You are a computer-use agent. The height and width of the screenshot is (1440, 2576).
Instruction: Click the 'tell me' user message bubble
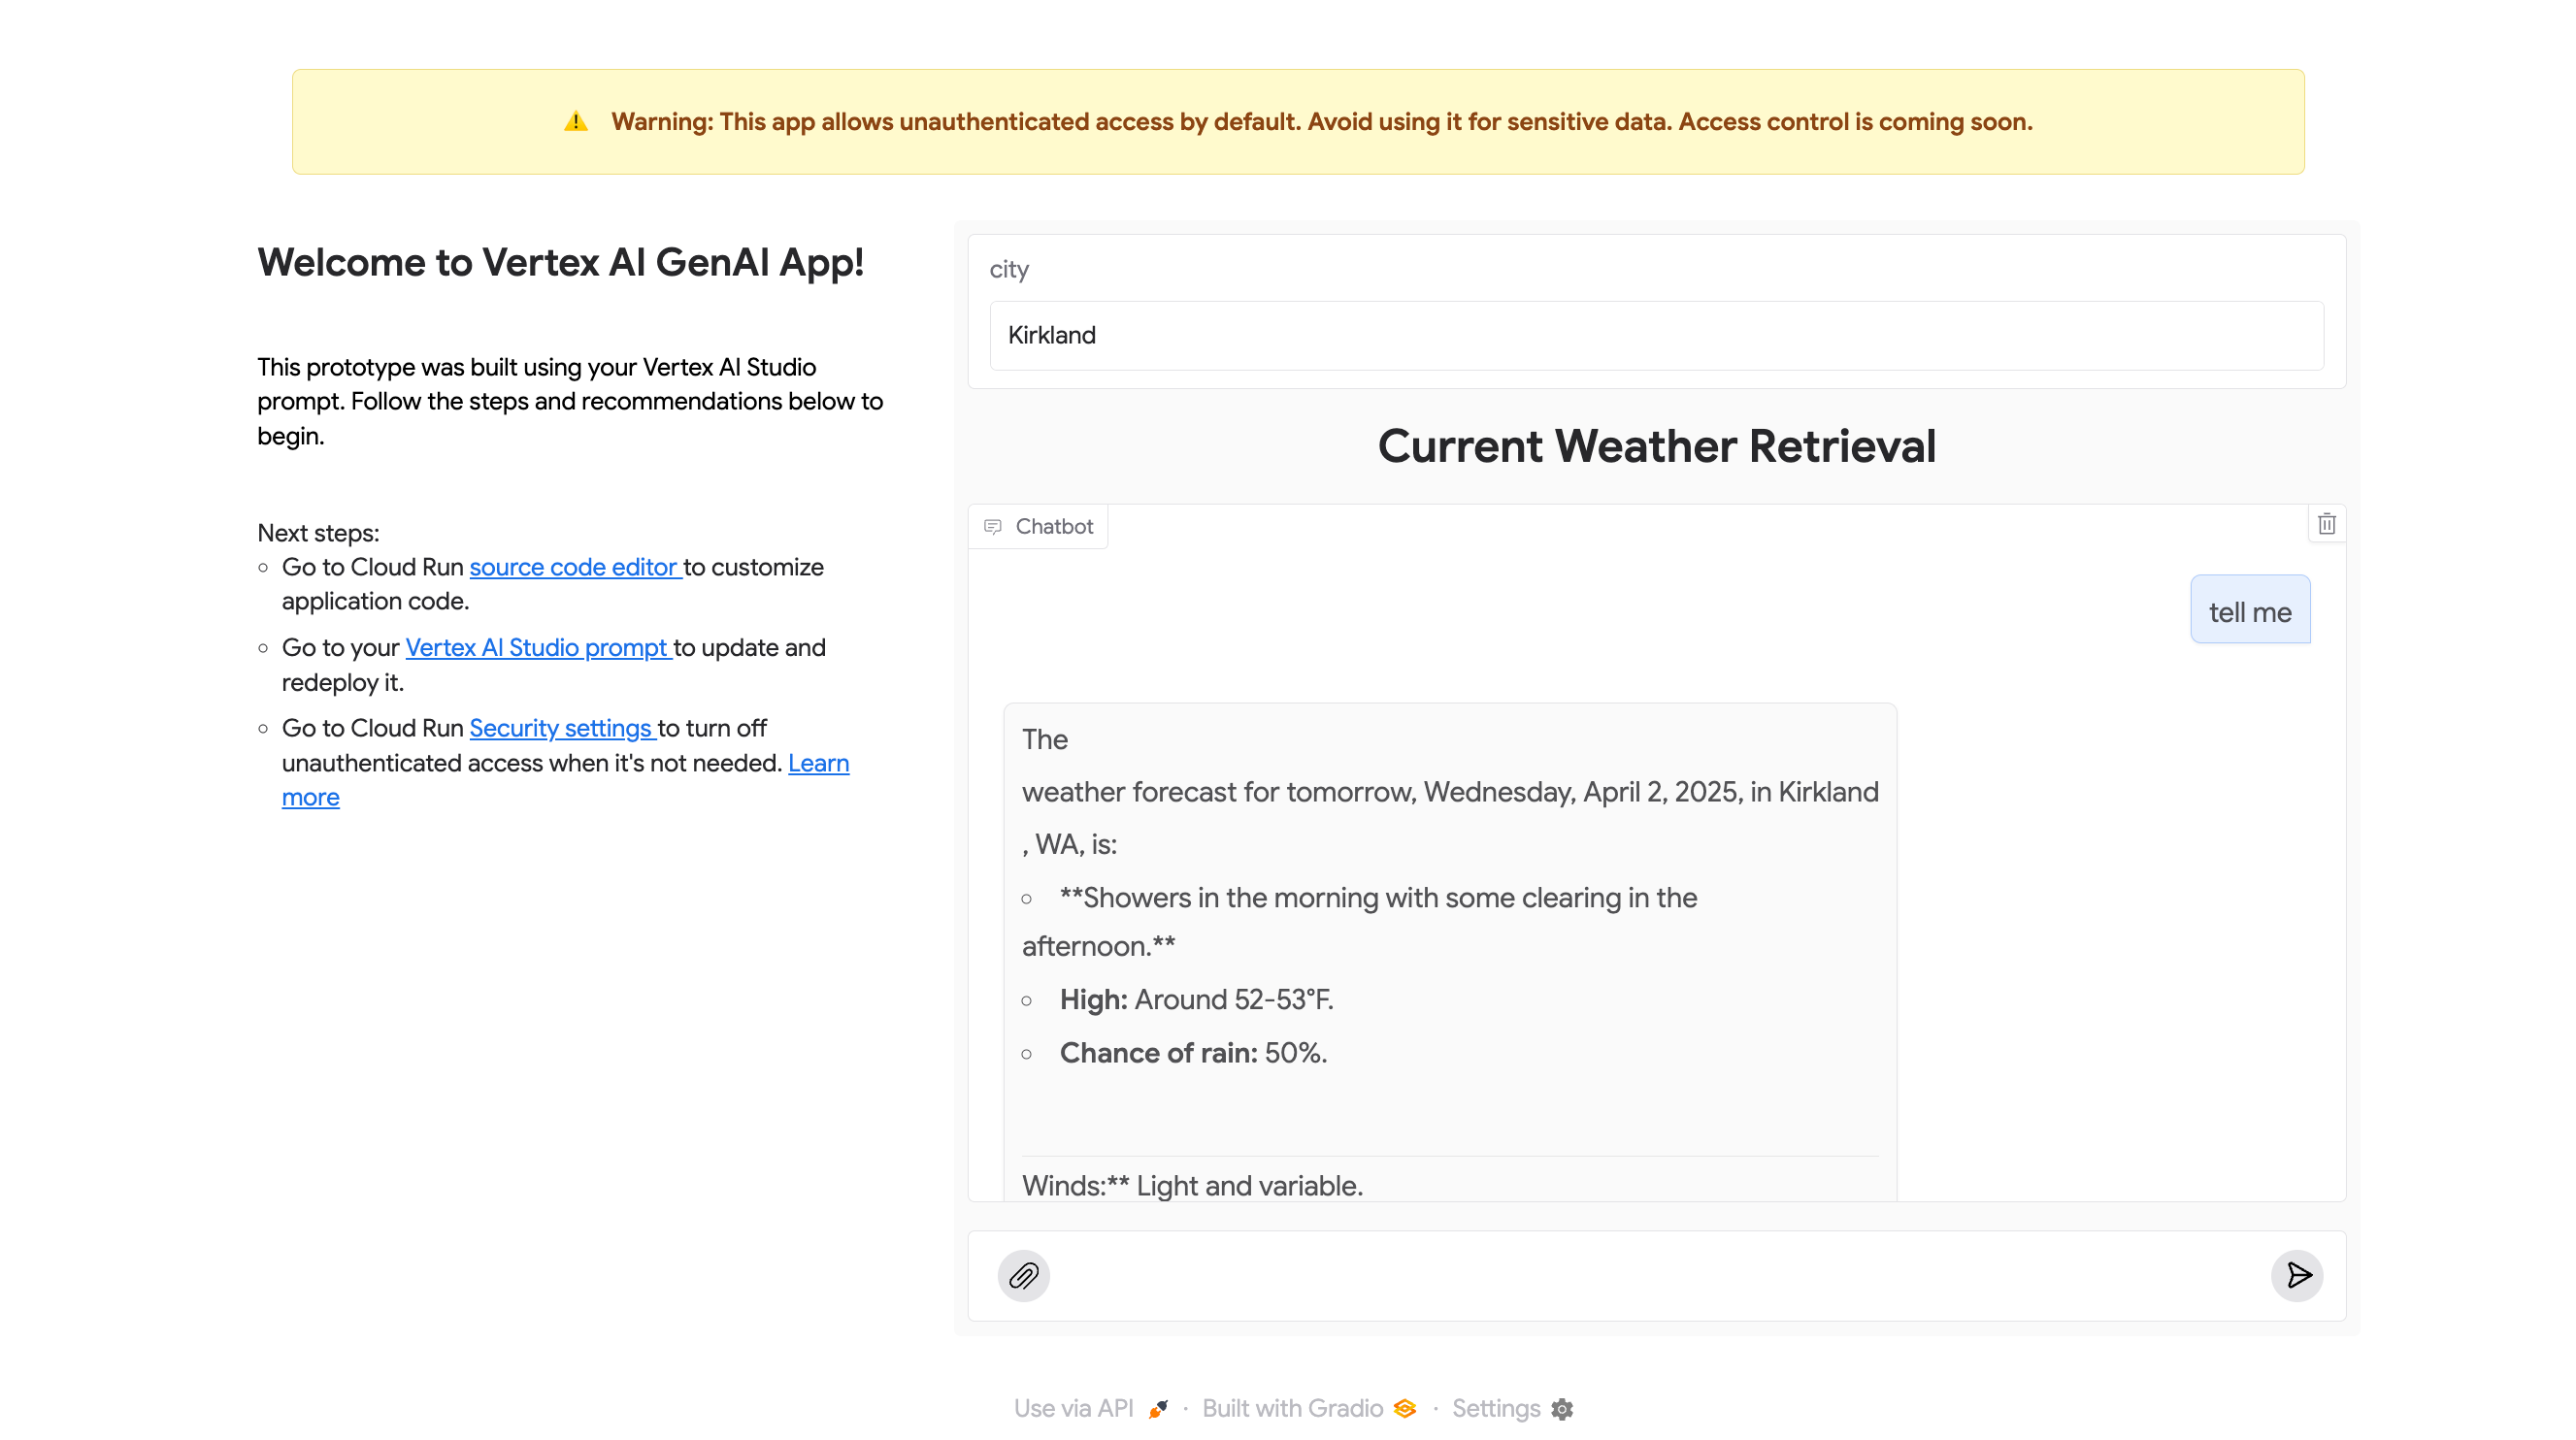coord(2250,610)
